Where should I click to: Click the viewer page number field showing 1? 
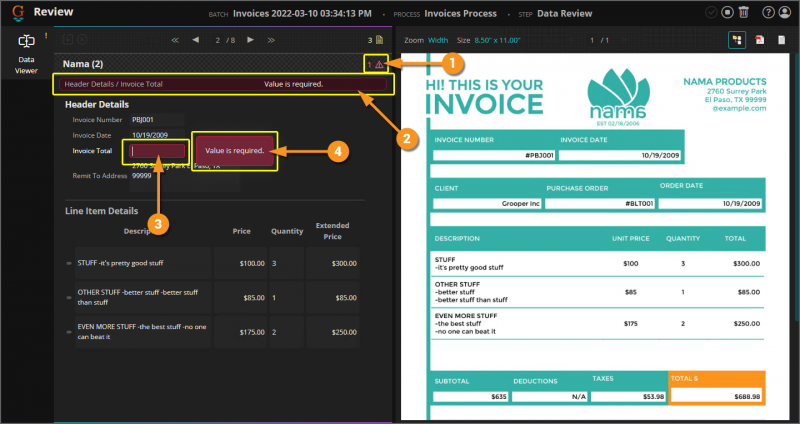click(x=592, y=40)
